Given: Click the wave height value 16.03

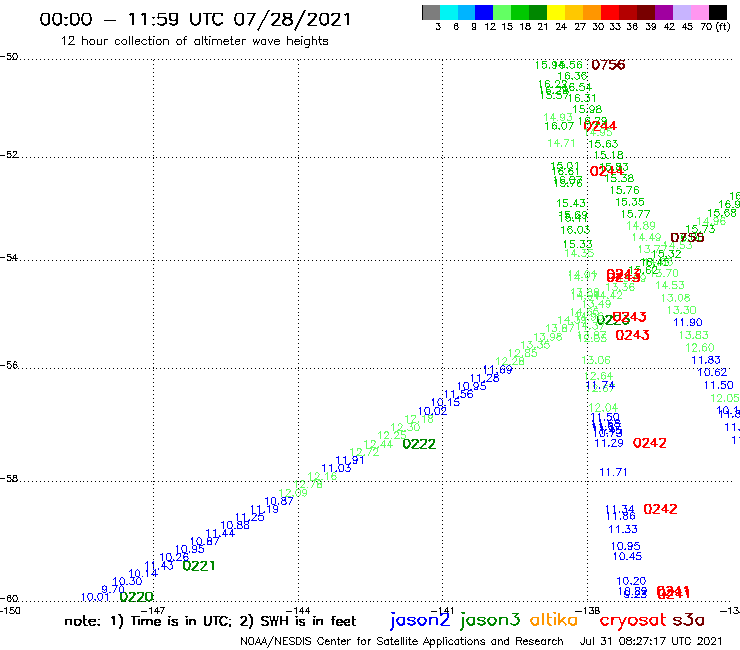Looking at the screenshot, I should (x=575, y=230).
